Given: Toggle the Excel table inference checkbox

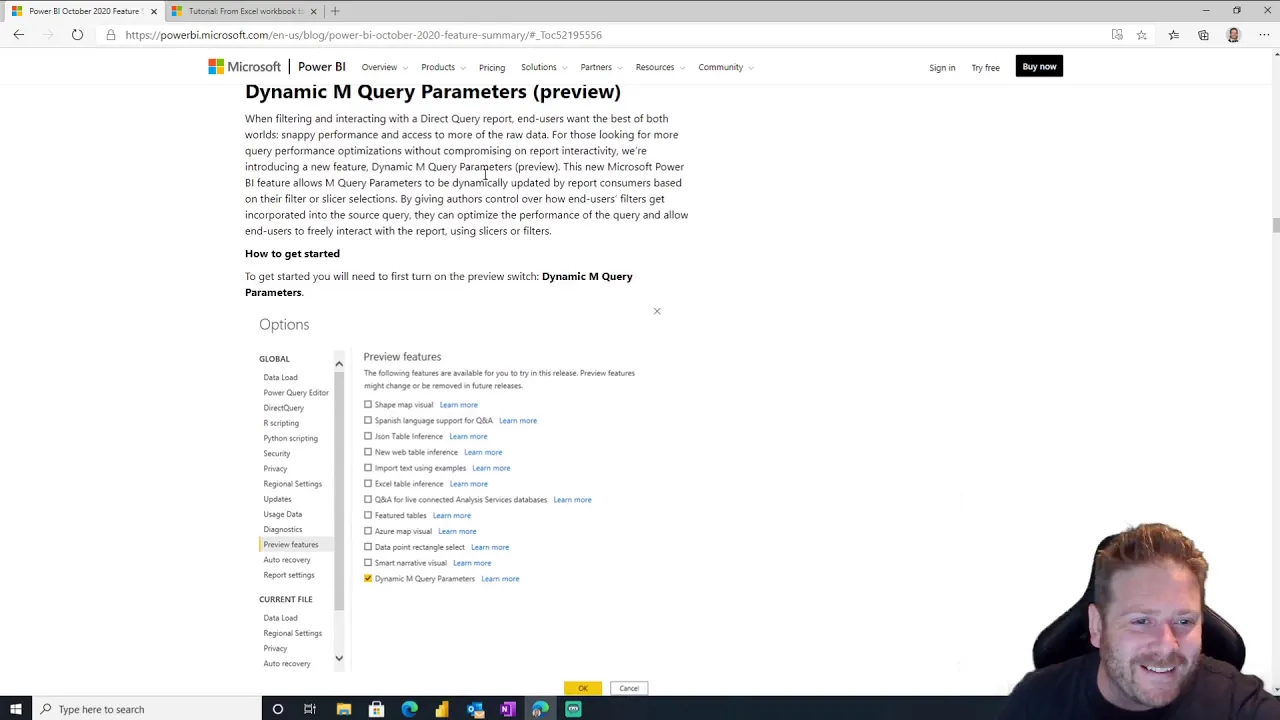Looking at the screenshot, I should pyautogui.click(x=368, y=484).
